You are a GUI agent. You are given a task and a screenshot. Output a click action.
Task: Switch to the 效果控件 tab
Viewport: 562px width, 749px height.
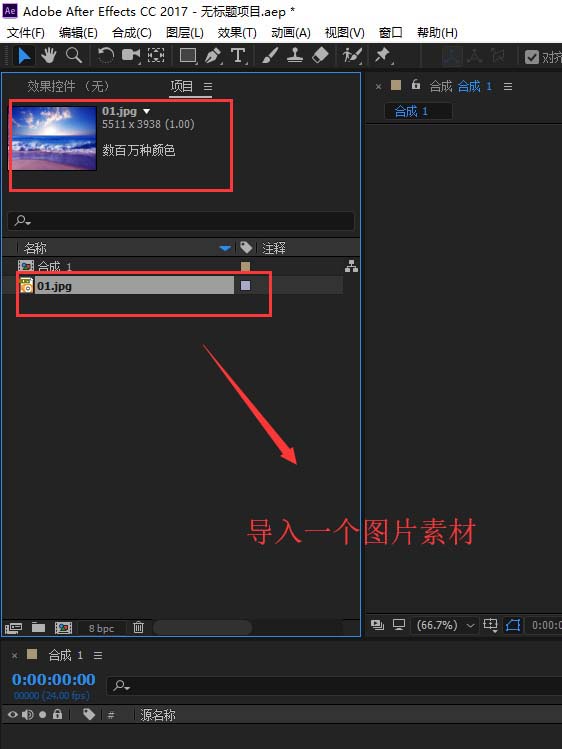click(68, 86)
